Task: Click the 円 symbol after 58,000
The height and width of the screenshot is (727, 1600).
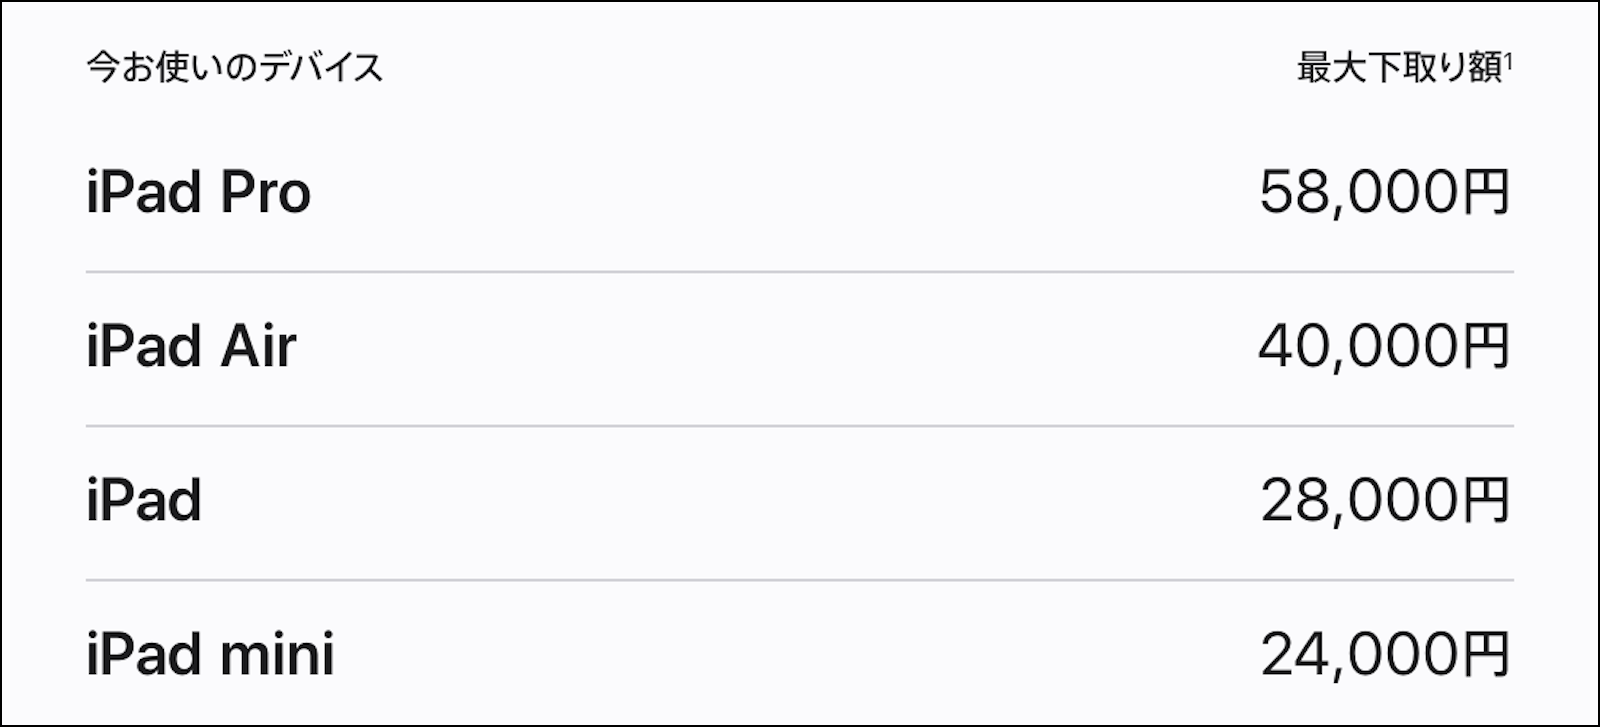Action: pos(1487,192)
